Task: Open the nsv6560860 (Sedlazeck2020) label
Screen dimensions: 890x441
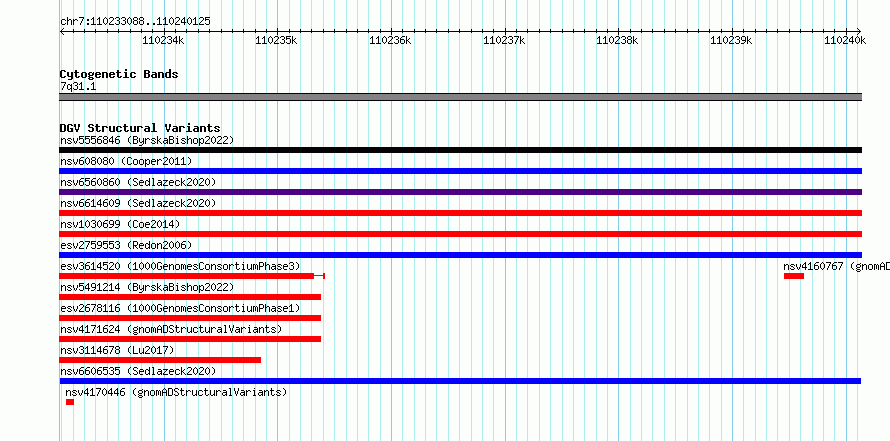Action: 138,182
